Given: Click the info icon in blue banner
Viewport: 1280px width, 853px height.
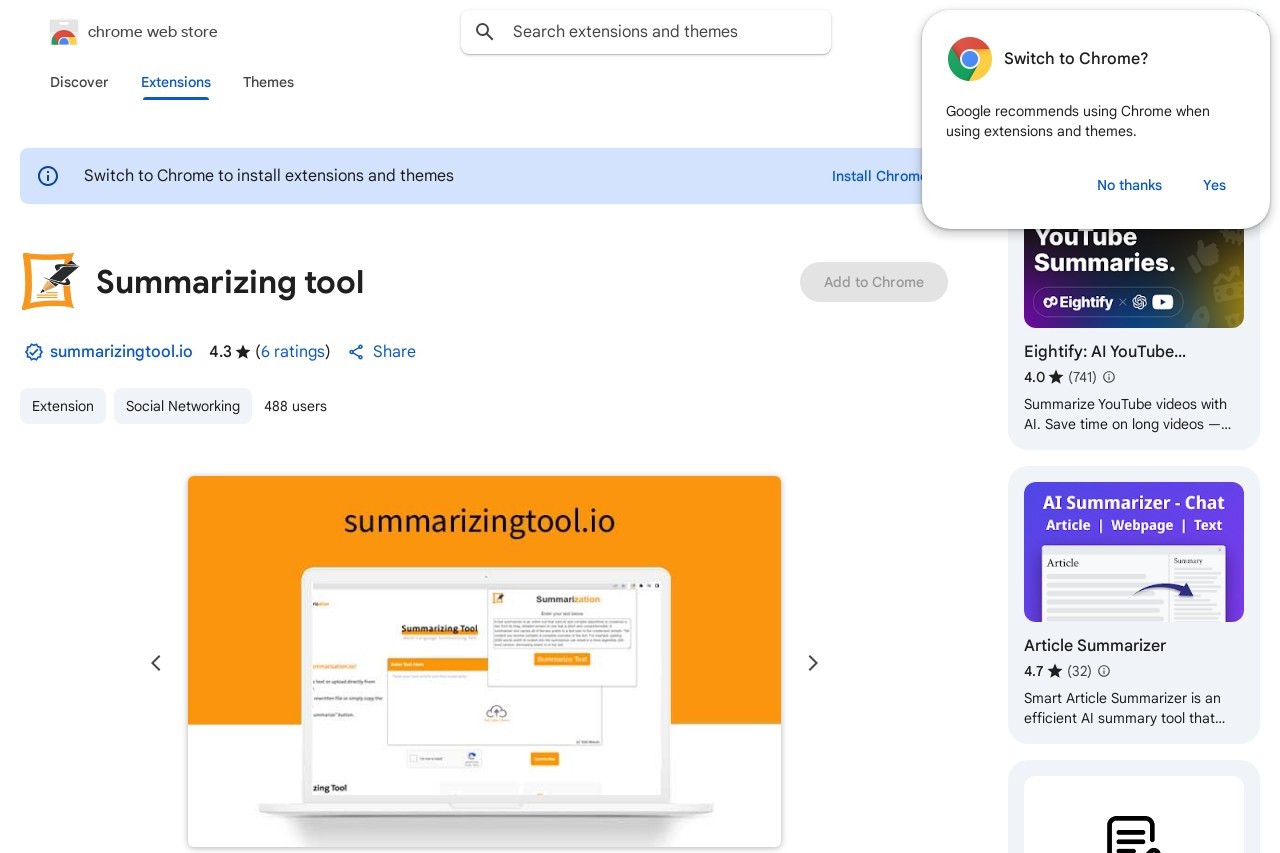Looking at the screenshot, I should point(48,176).
